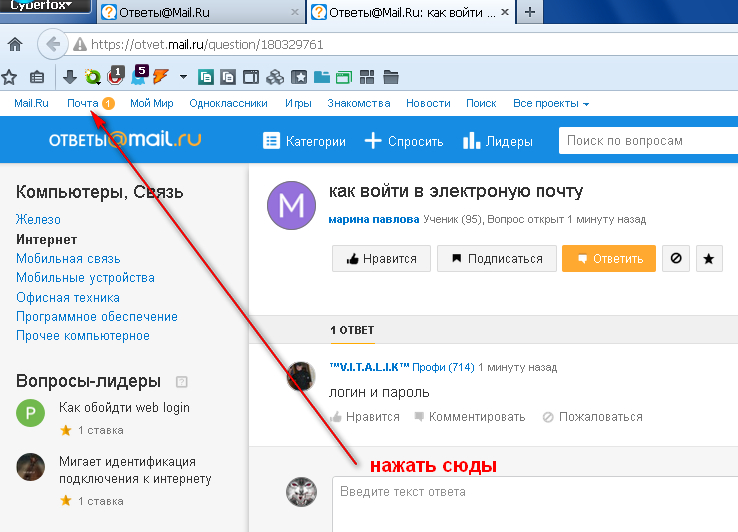
Task: Open the blue ghost extension showing 5
Action: (x=139, y=75)
